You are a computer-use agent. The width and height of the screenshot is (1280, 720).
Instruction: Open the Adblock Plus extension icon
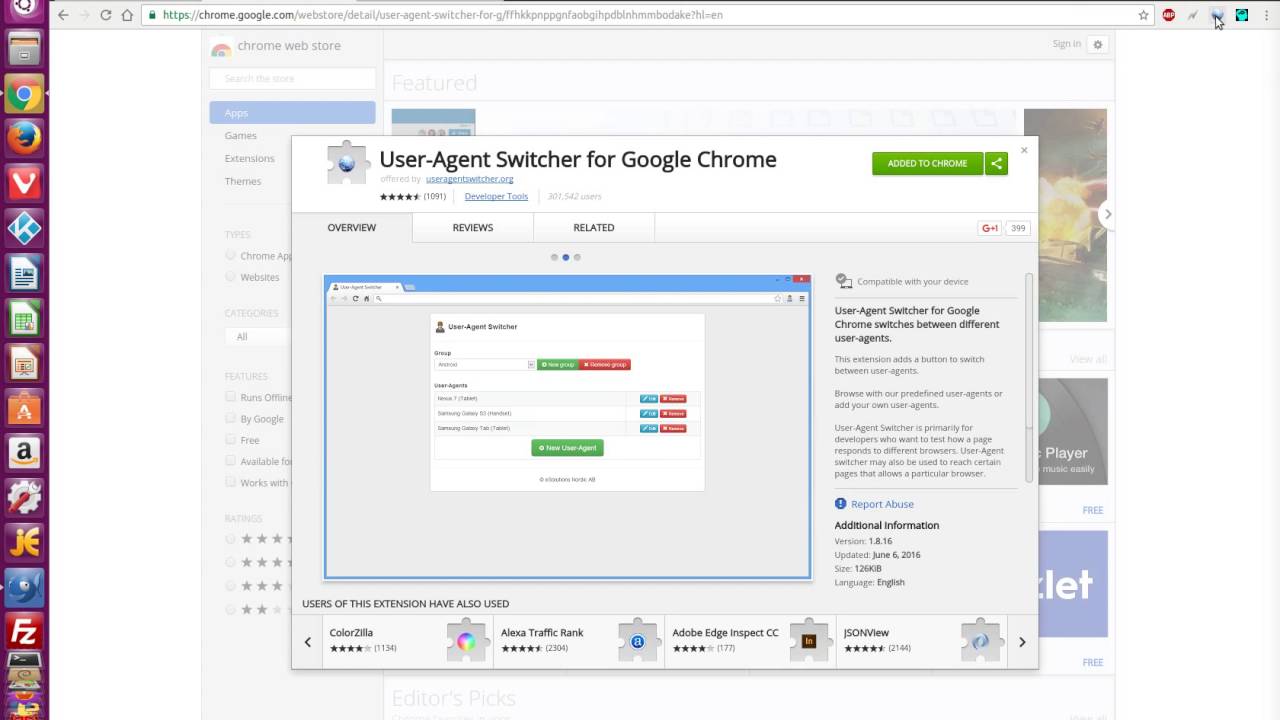coord(1168,15)
